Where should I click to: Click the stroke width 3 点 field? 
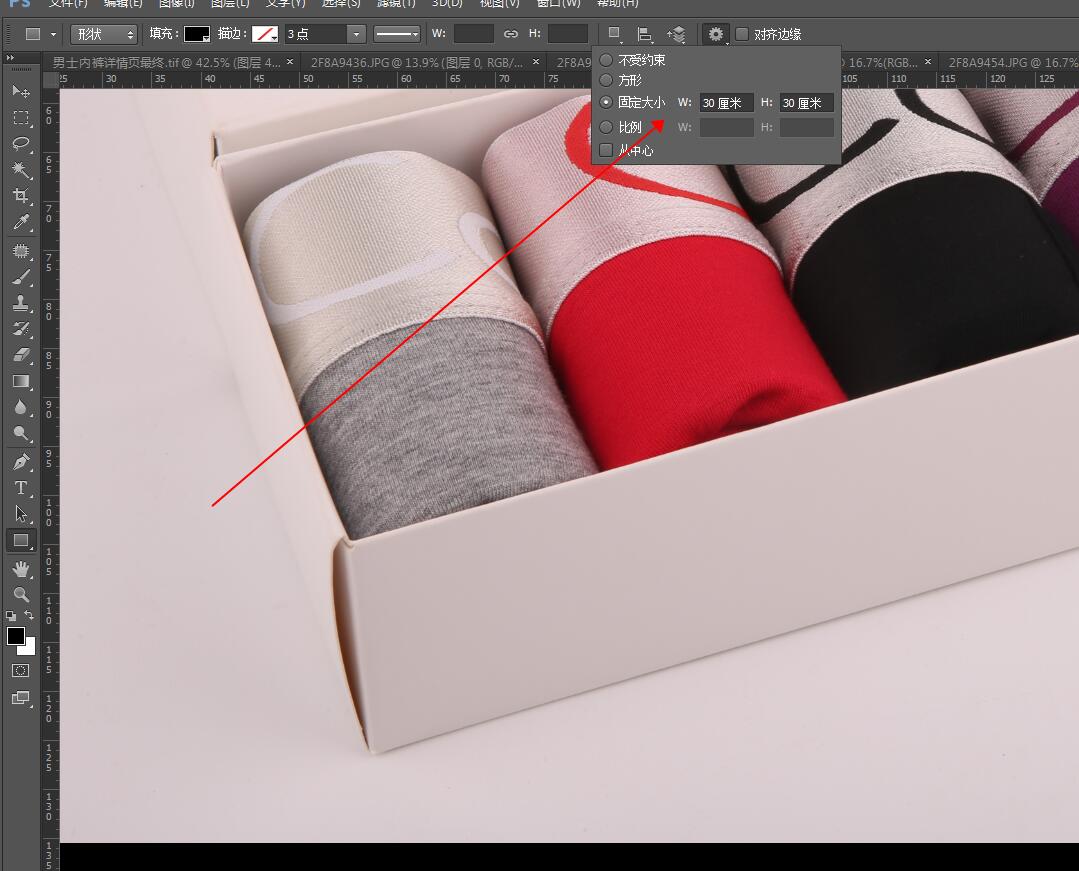click(315, 34)
